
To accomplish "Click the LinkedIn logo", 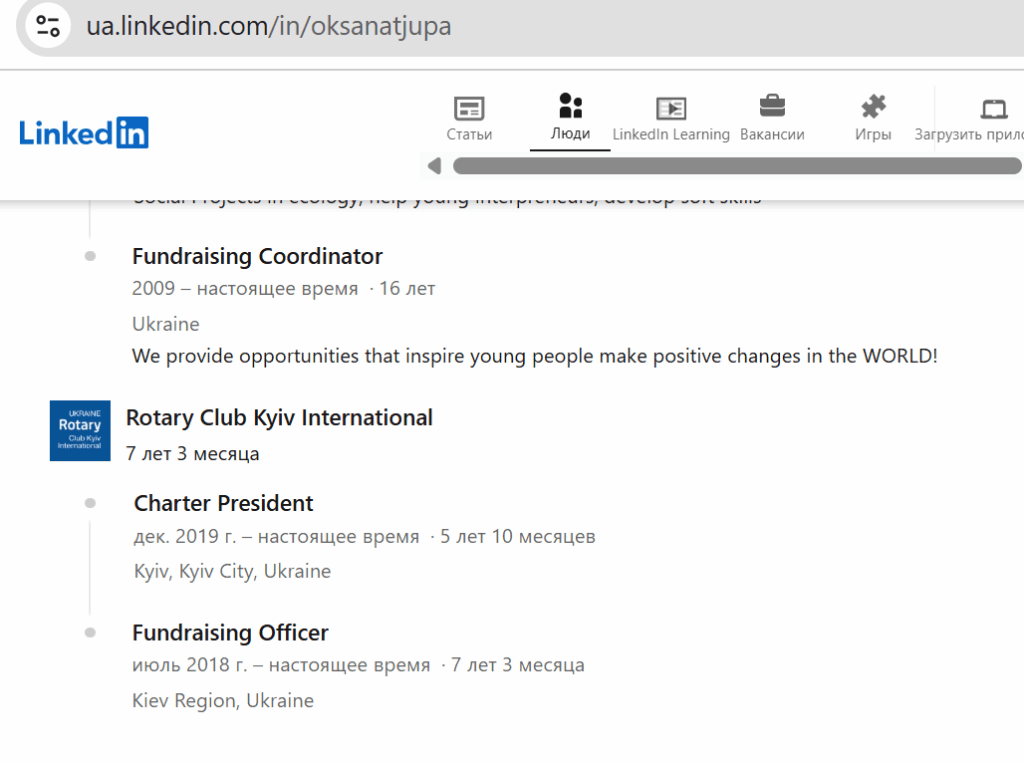I will (x=84, y=132).
